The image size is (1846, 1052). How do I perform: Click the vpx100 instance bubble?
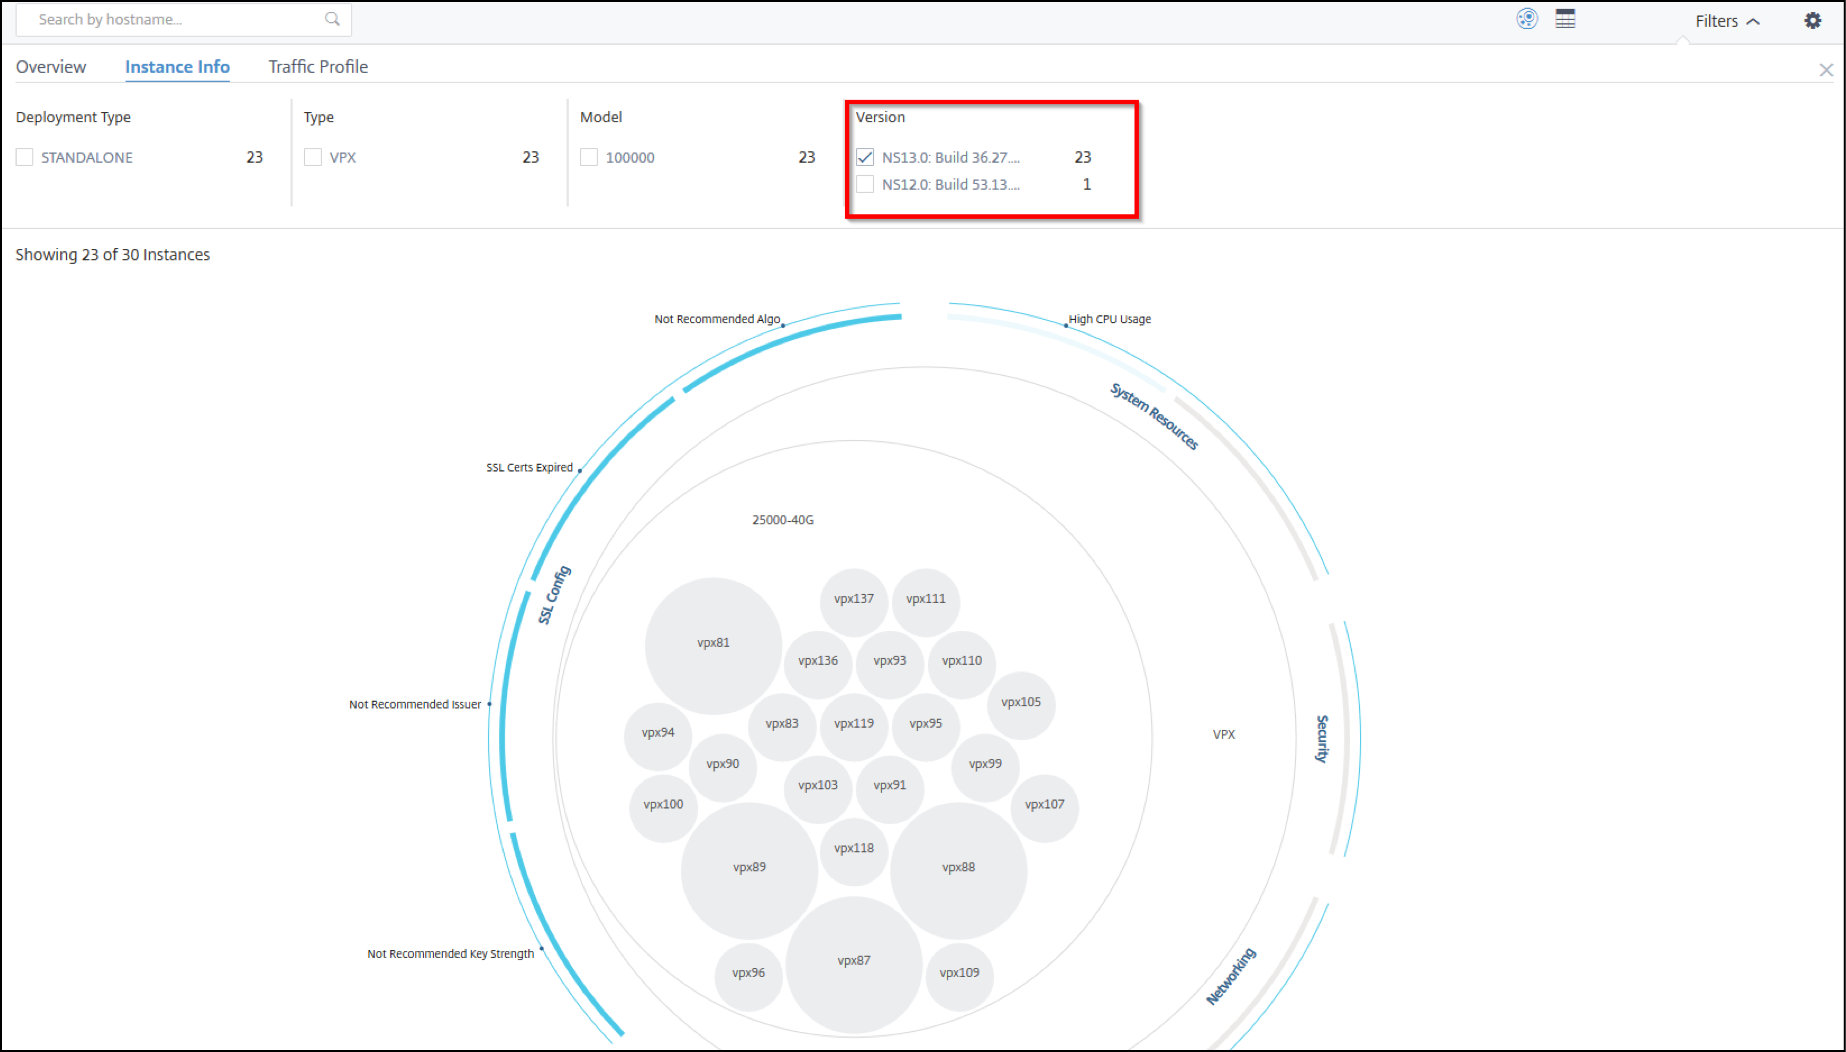click(x=663, y=807)
